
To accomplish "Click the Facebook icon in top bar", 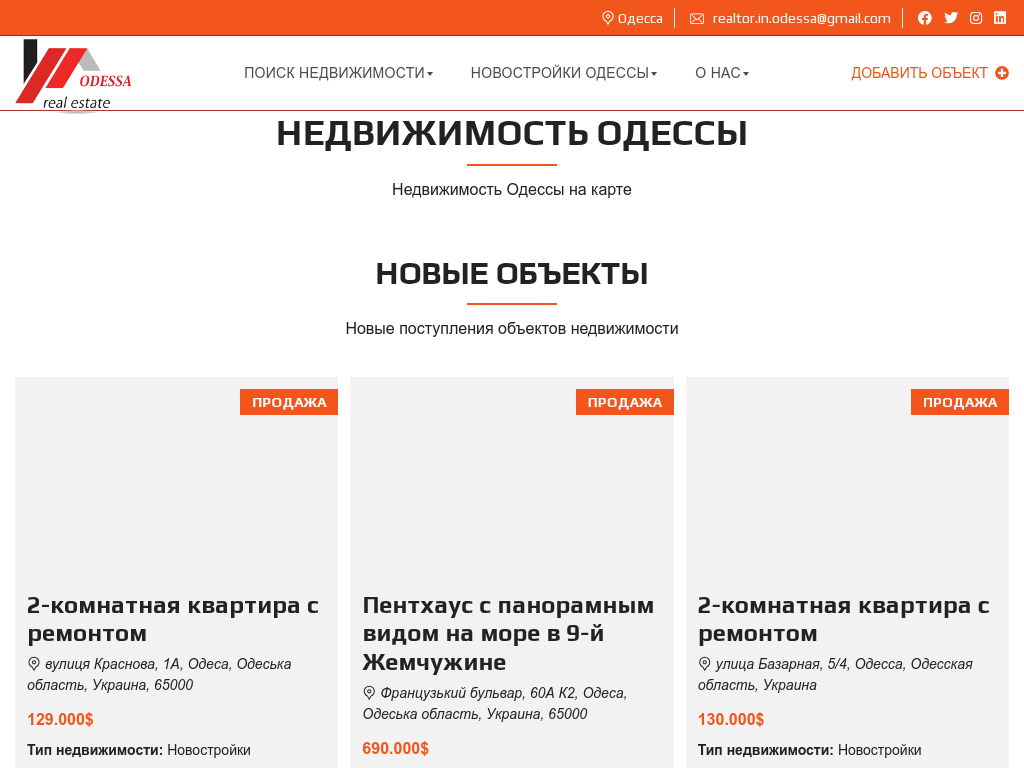I will click(925, 18).
